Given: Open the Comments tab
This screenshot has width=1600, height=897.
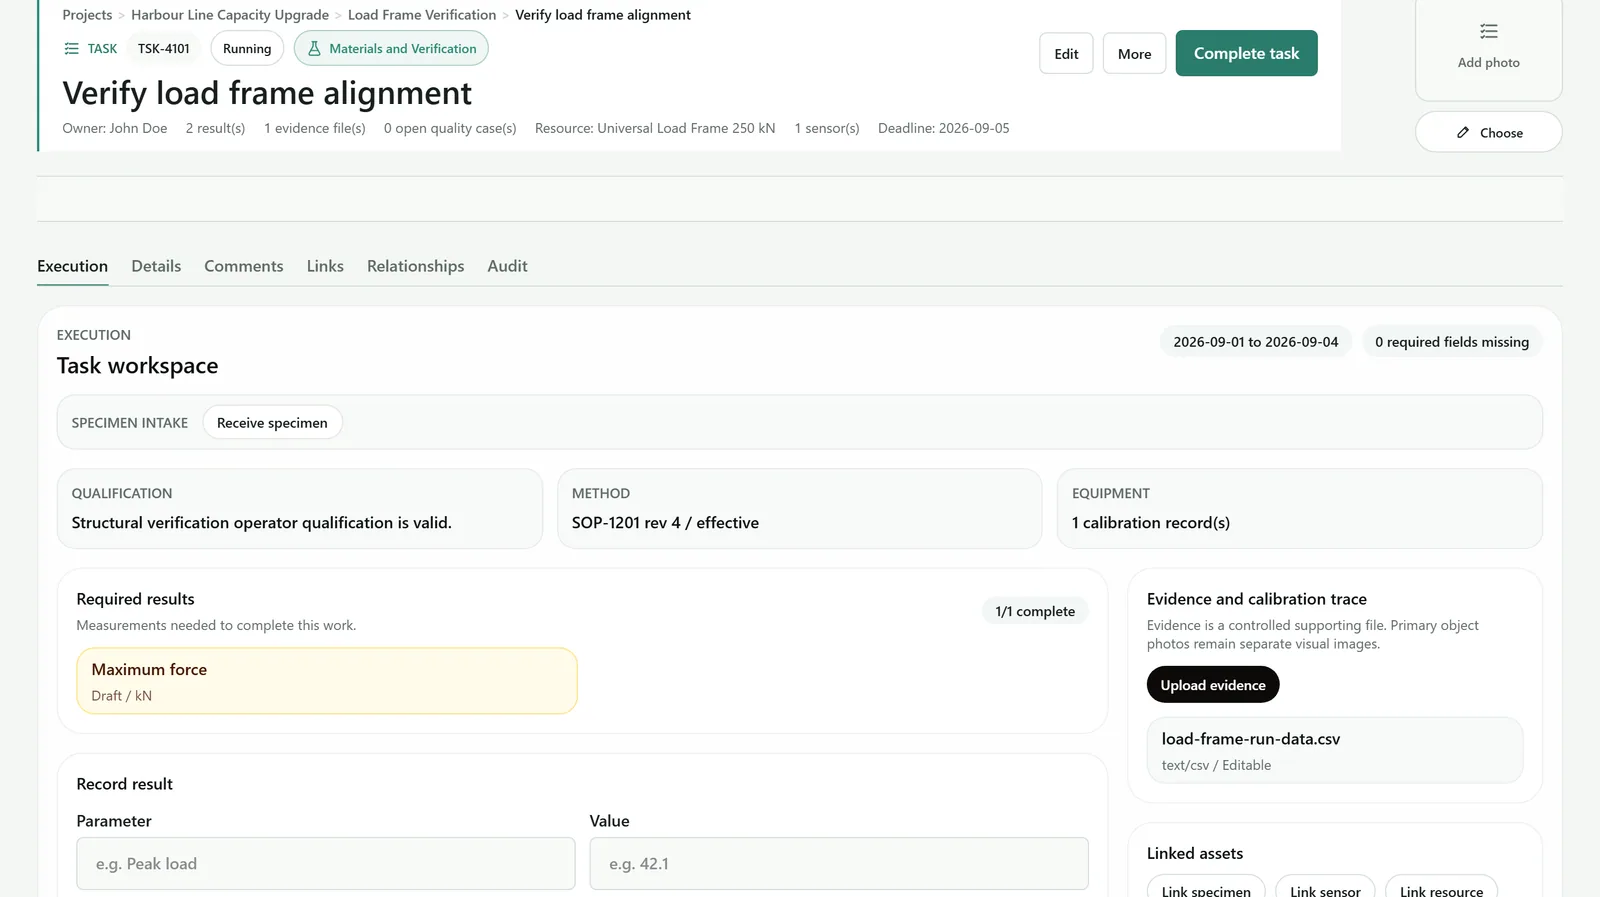Looking at the screenshot, I should (x=244, y=266).
